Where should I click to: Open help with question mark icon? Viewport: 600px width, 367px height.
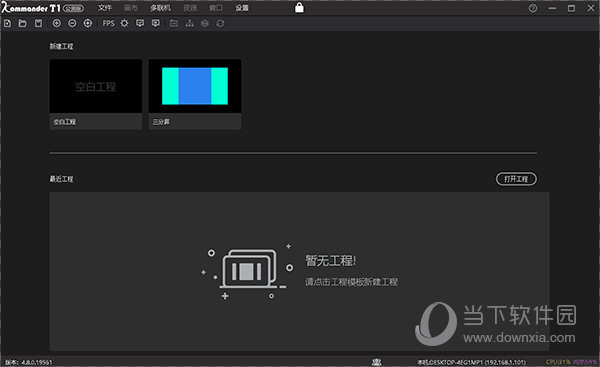533,8
